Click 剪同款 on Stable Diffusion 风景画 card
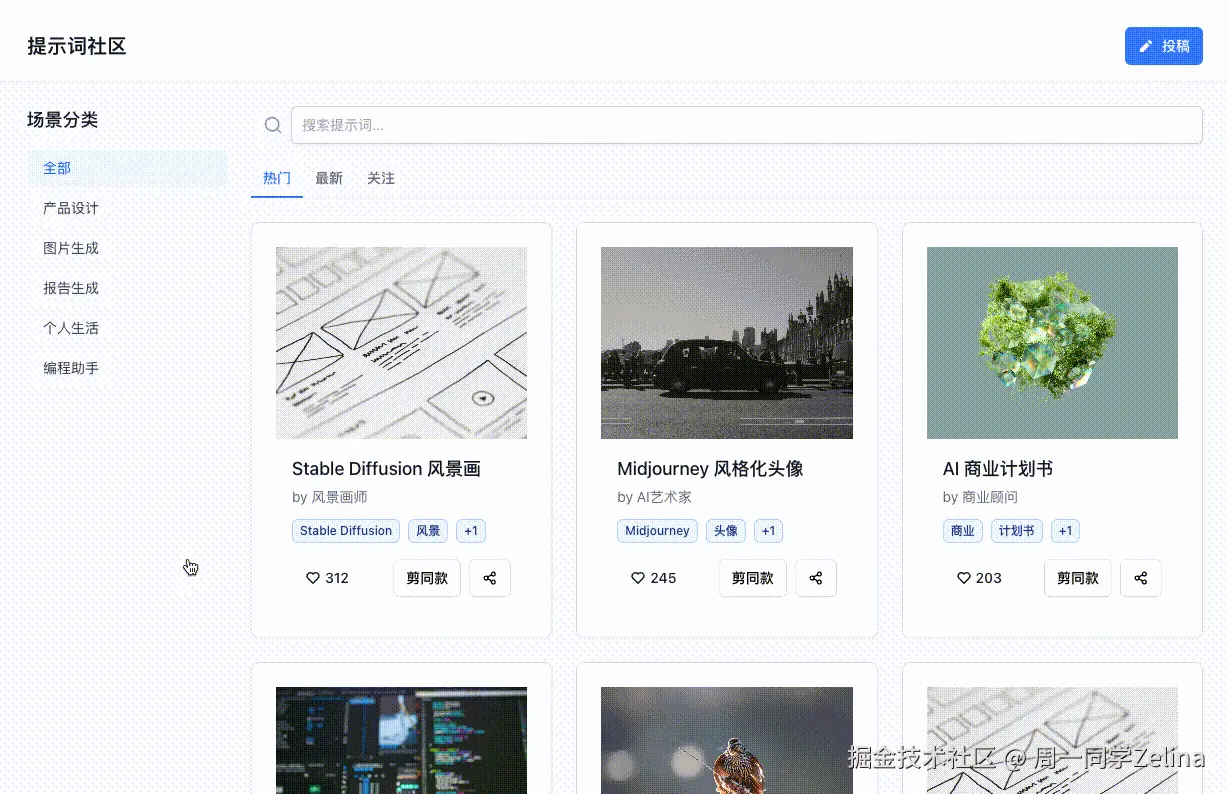The height and width of the screenshot is (794, 1228). 426,578
